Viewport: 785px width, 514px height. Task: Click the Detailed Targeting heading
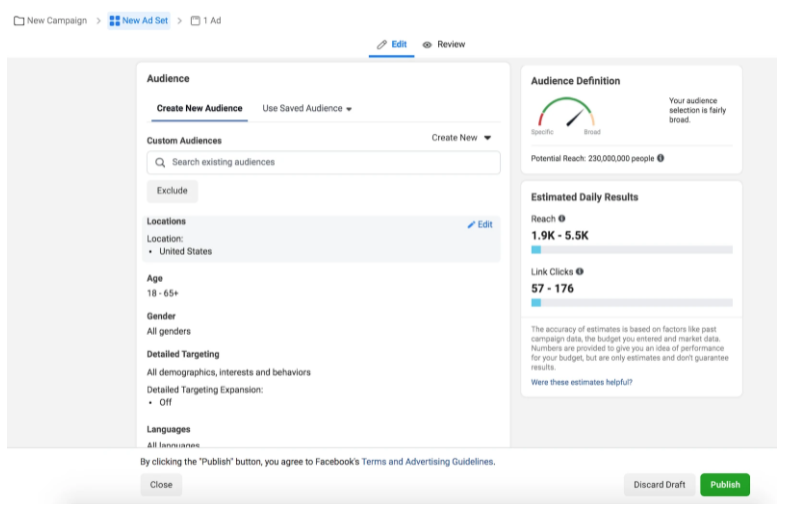click(x=183, y=354)
